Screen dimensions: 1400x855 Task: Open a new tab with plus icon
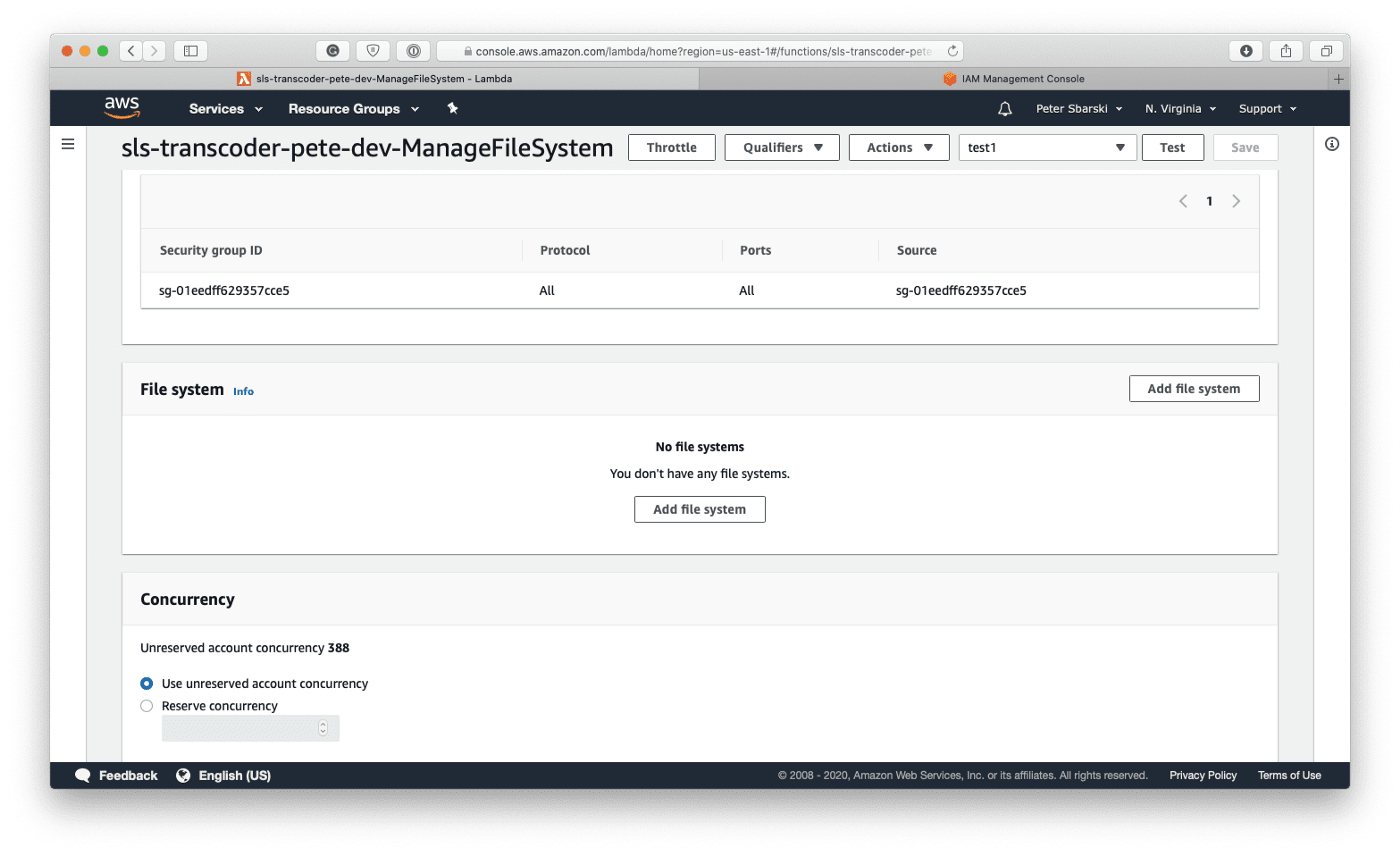pyautogui.click(x=1339, y=78)
